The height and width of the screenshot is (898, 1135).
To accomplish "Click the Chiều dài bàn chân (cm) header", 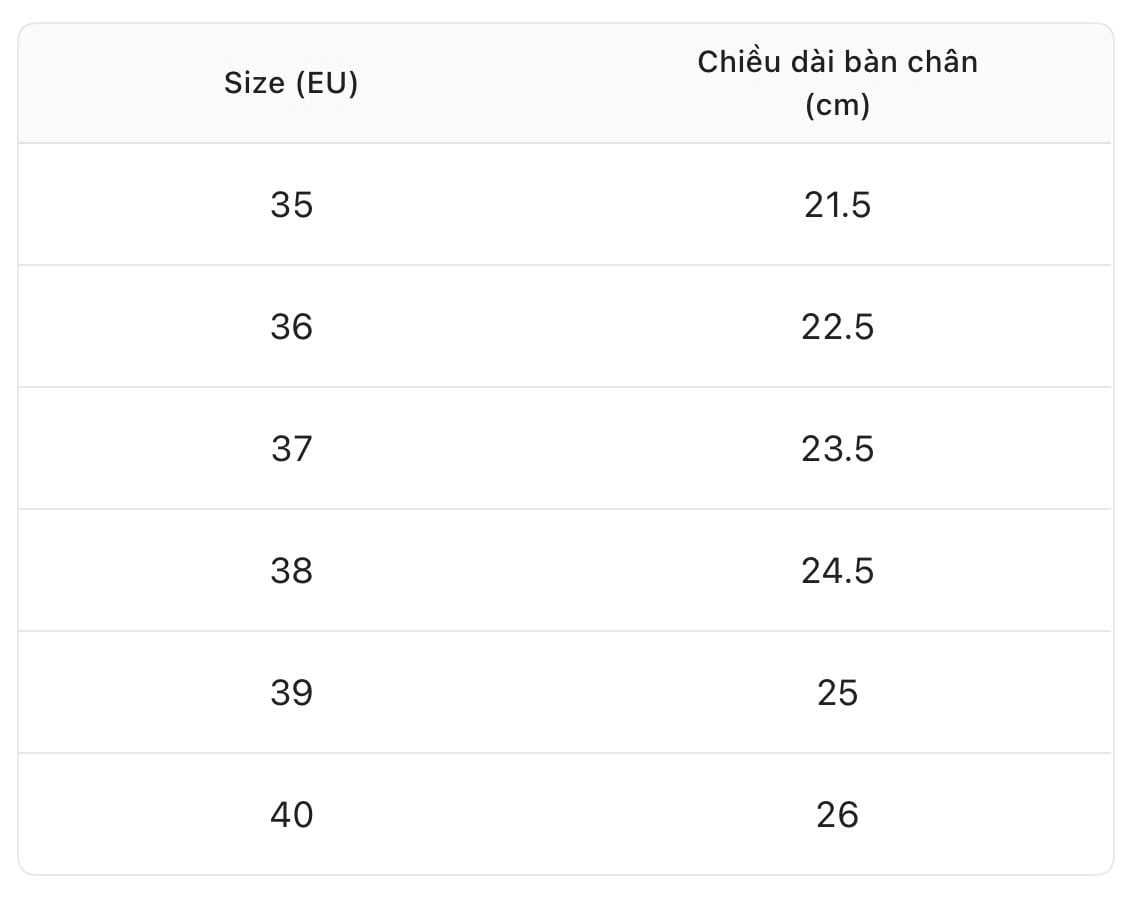I will tap(837, 83).
